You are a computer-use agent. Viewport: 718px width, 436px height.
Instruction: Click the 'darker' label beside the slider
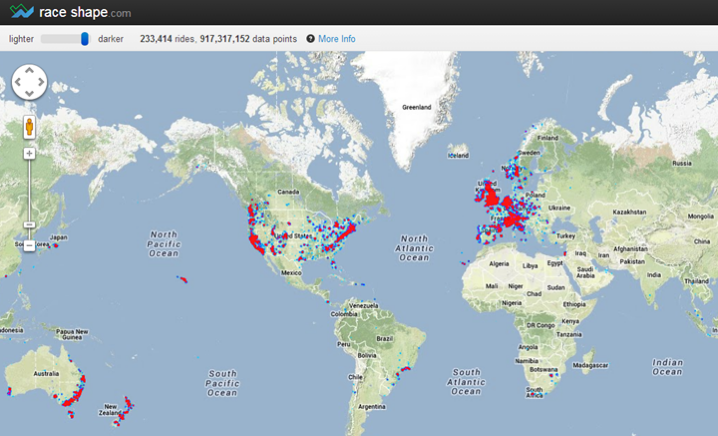111,39
